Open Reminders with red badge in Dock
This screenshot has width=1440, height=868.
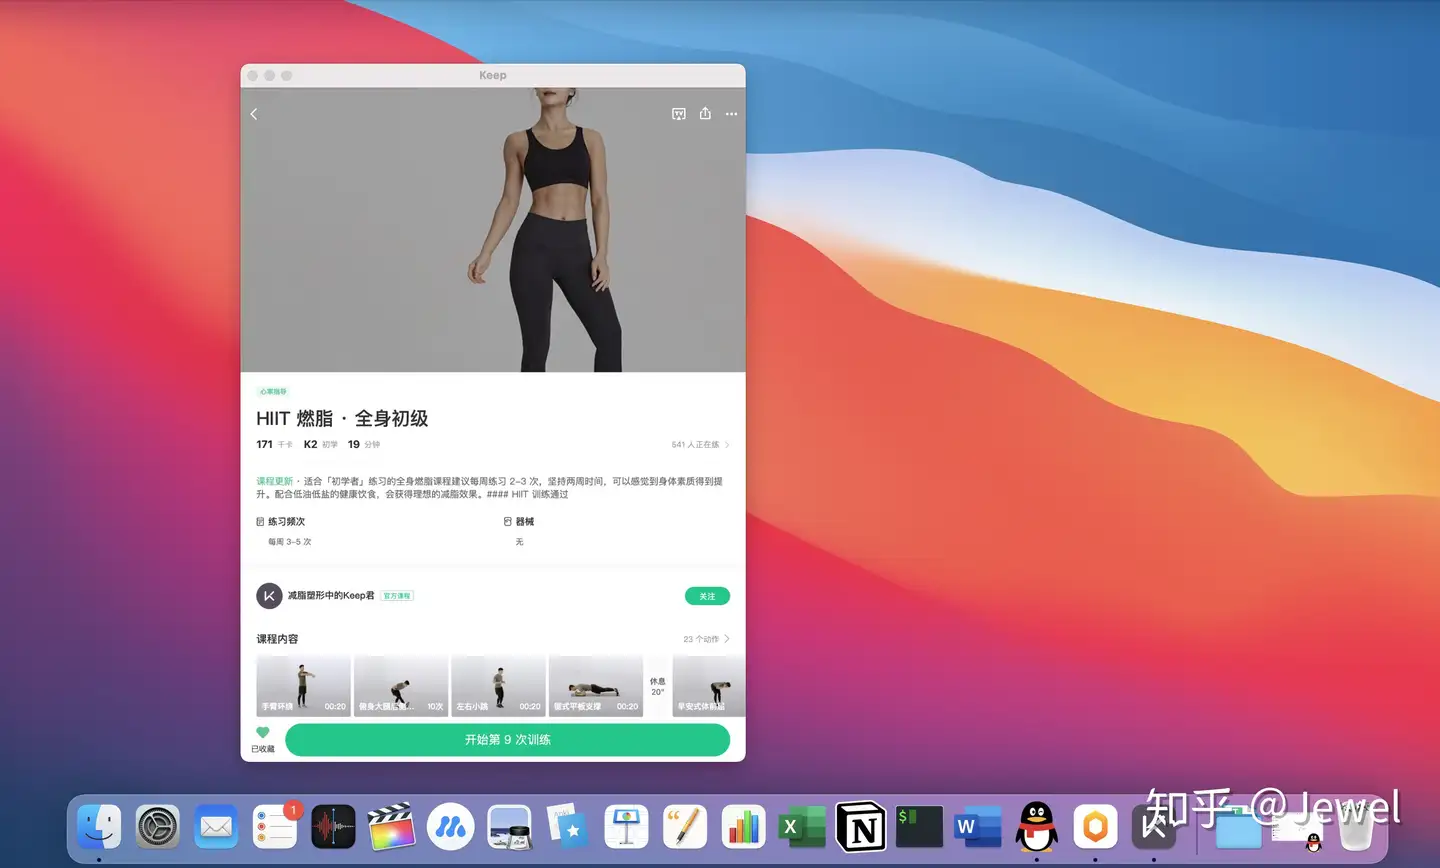coord(275,827)
